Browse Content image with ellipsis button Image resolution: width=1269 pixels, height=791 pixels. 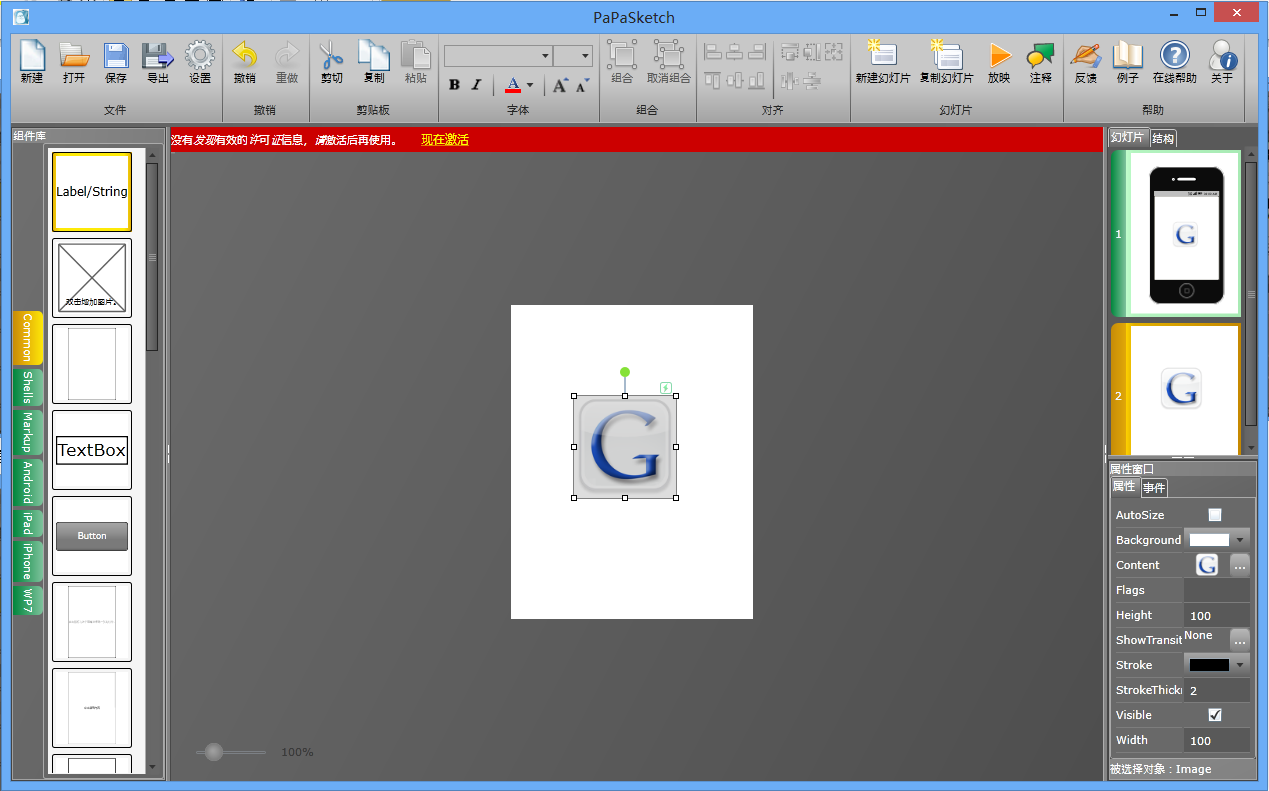[x=1240, y=565]
